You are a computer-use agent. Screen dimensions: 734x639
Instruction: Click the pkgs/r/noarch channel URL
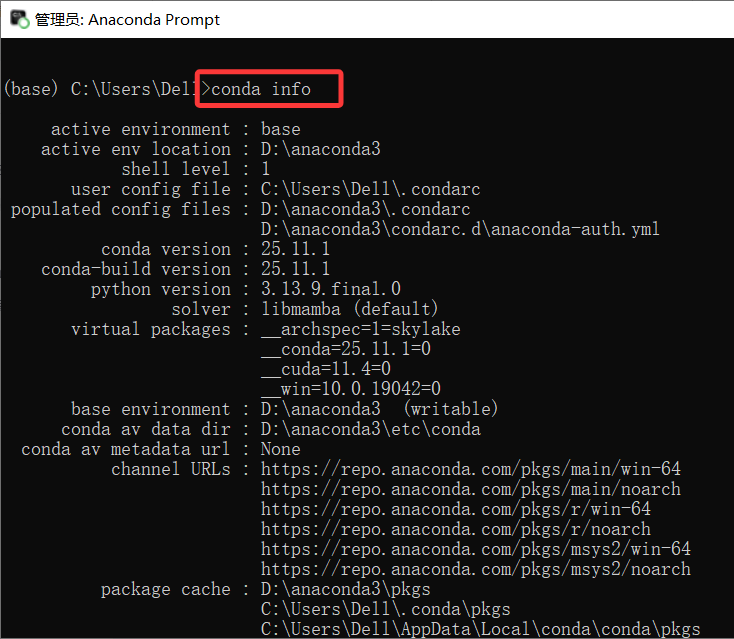tap(455, 529)
